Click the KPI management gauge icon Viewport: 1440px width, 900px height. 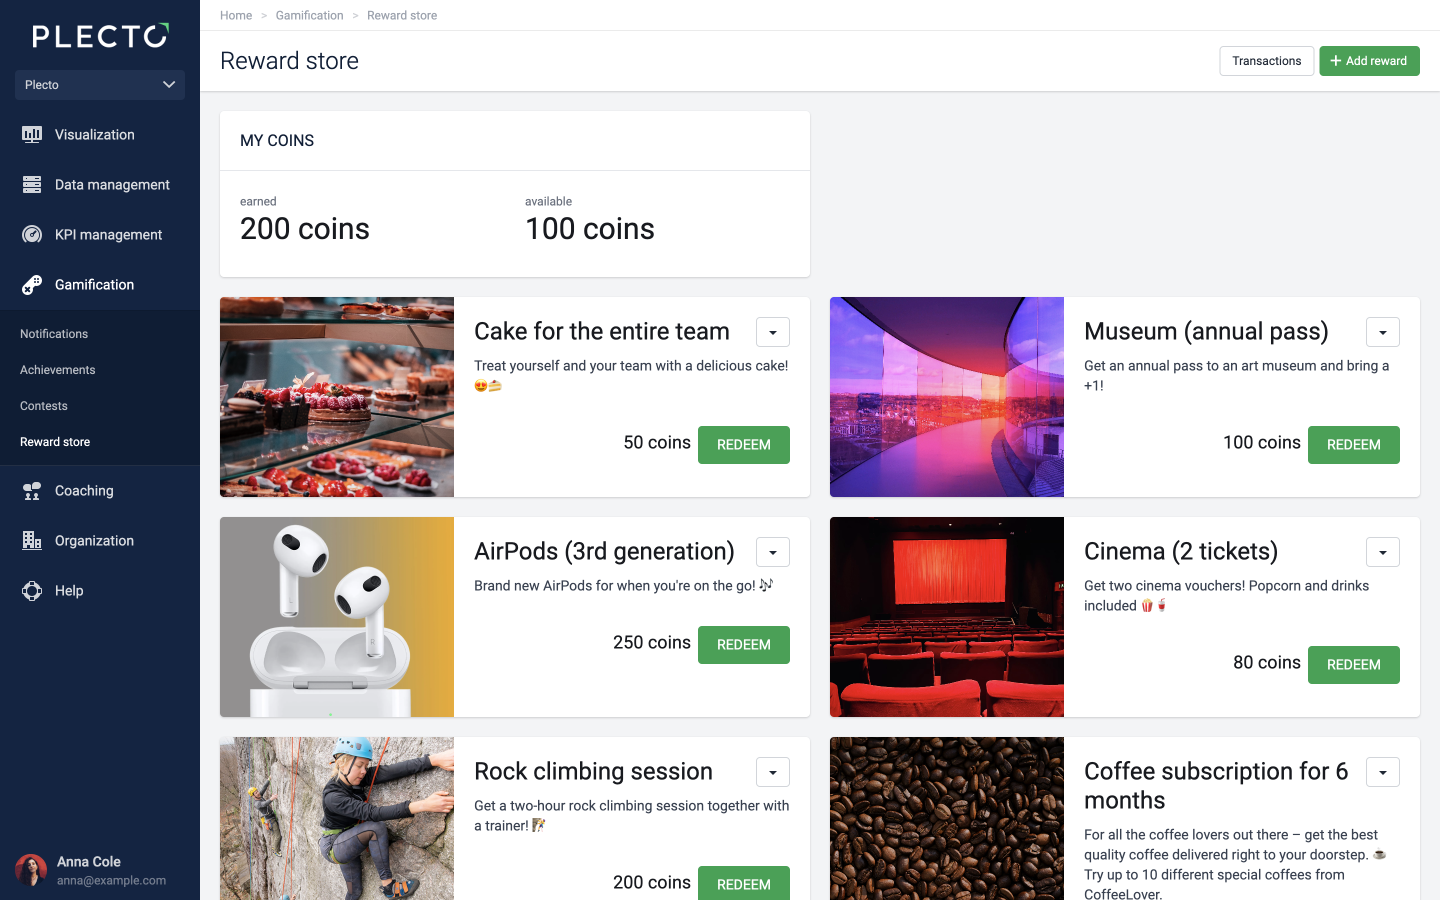[x=32, y=234]
